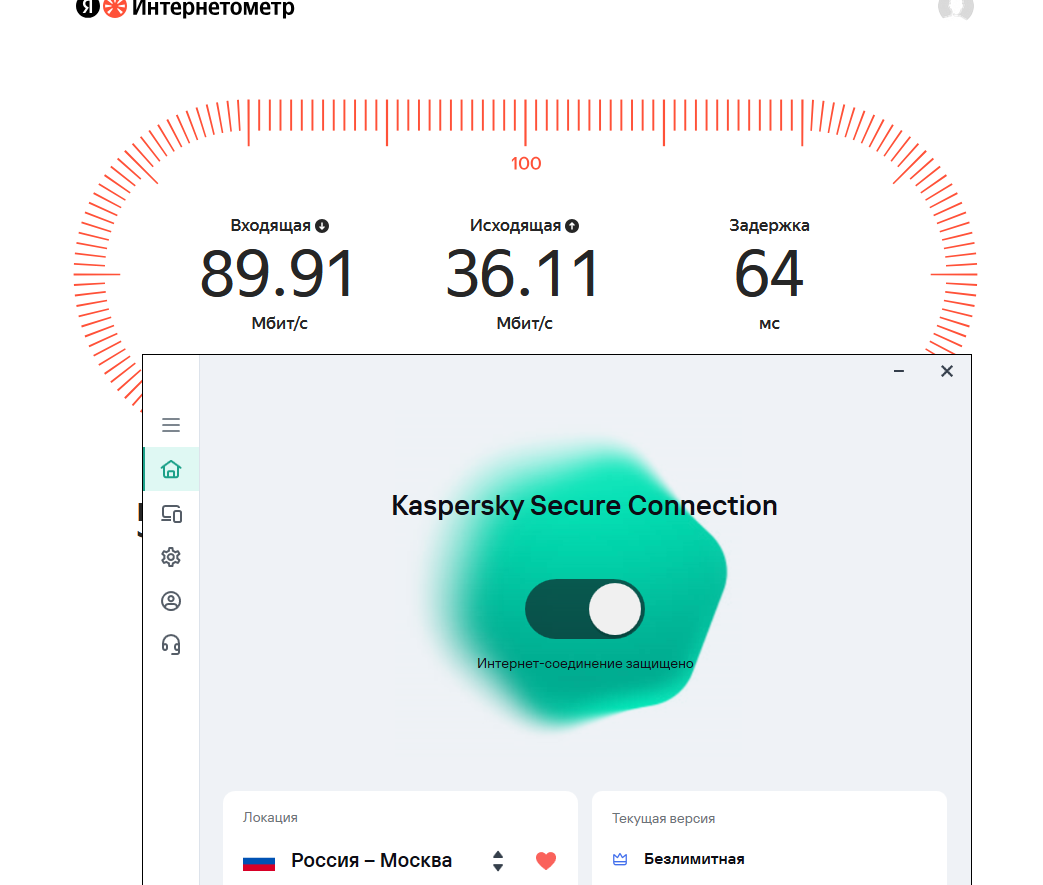Viewport: 1043px width, 885px height.
Task: Toggle the Kaspersky Secure Connection switch
Action: pos(585,609)
